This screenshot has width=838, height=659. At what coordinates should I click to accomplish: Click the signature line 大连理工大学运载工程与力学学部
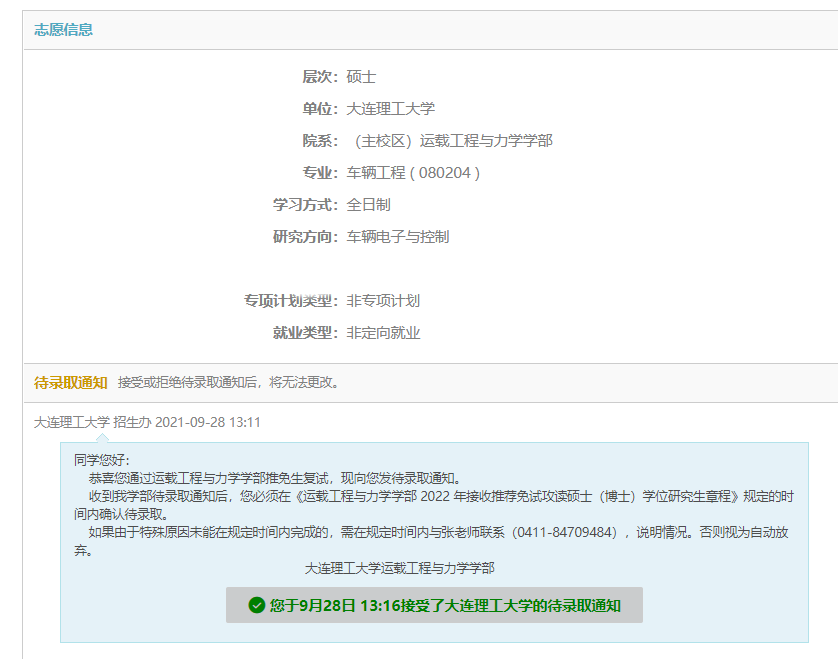(399, 568)
